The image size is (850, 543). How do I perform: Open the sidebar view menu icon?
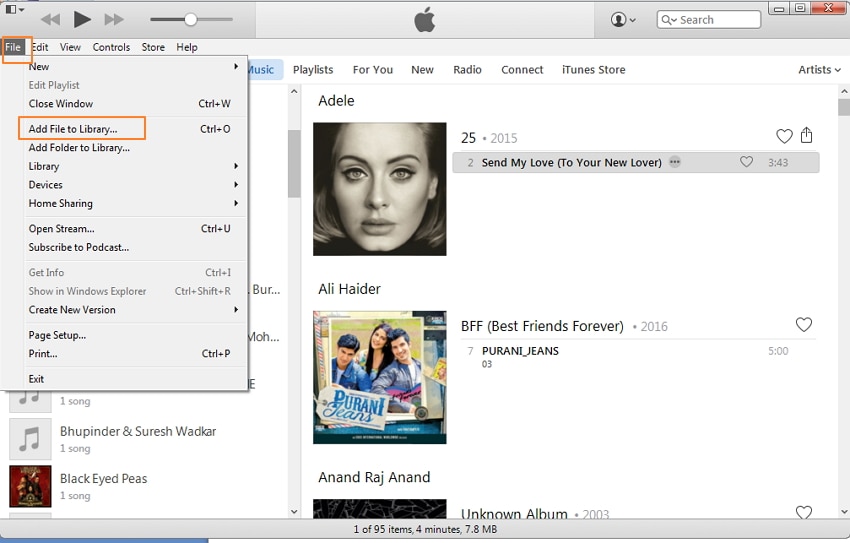tap(15, 9)
